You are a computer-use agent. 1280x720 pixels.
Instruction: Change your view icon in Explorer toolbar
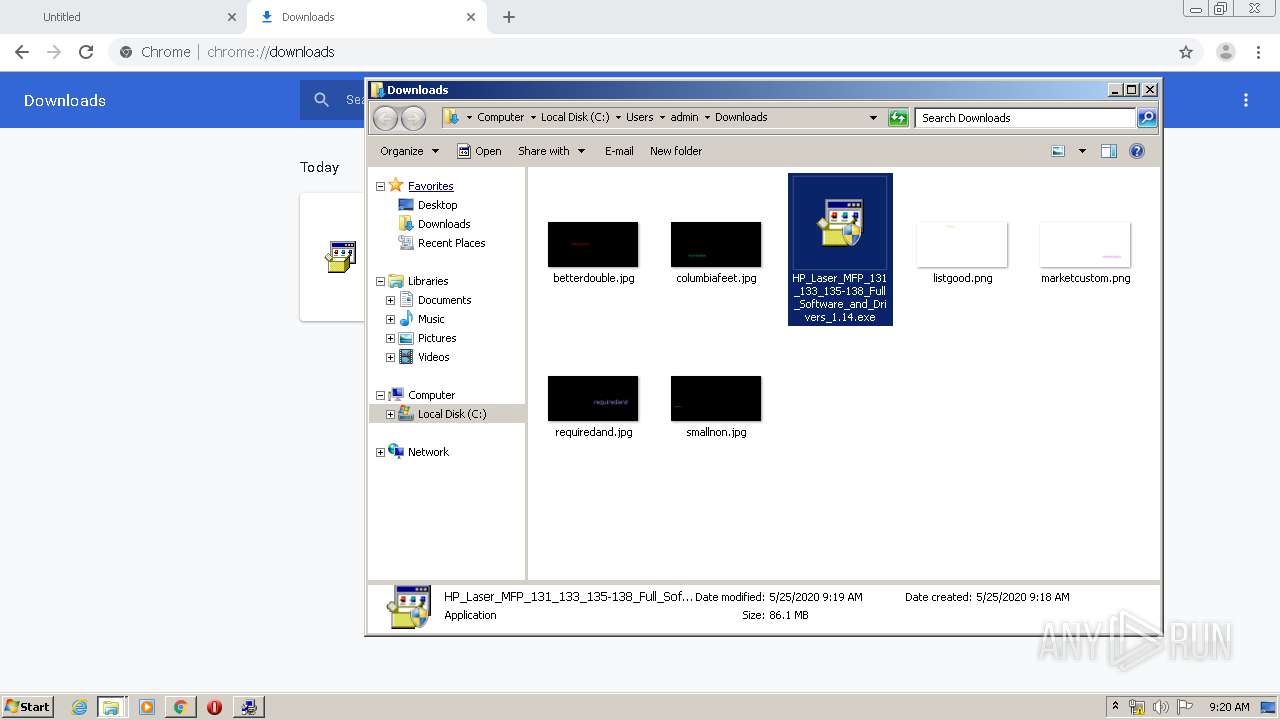point(1058,151)
